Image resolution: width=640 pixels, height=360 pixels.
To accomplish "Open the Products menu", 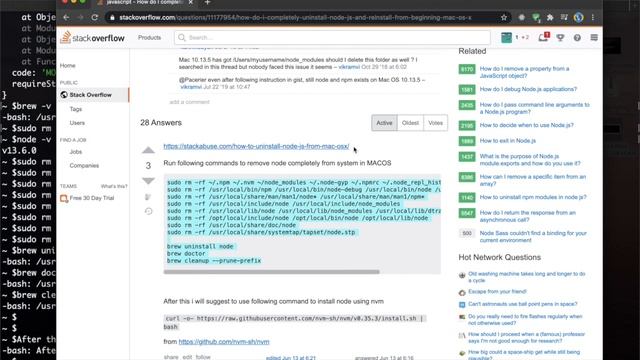I will pos(149,38).
